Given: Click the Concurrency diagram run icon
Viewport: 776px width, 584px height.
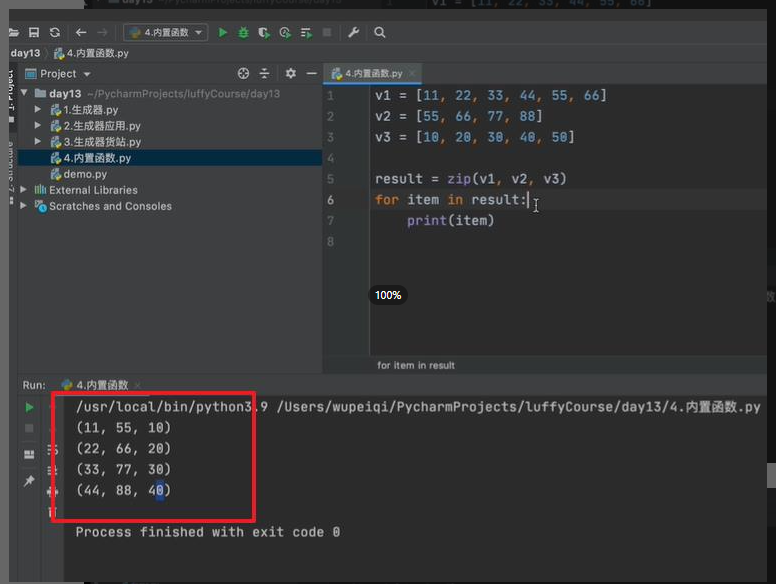Looking at the screenshot, I should [x=306, y=33].
